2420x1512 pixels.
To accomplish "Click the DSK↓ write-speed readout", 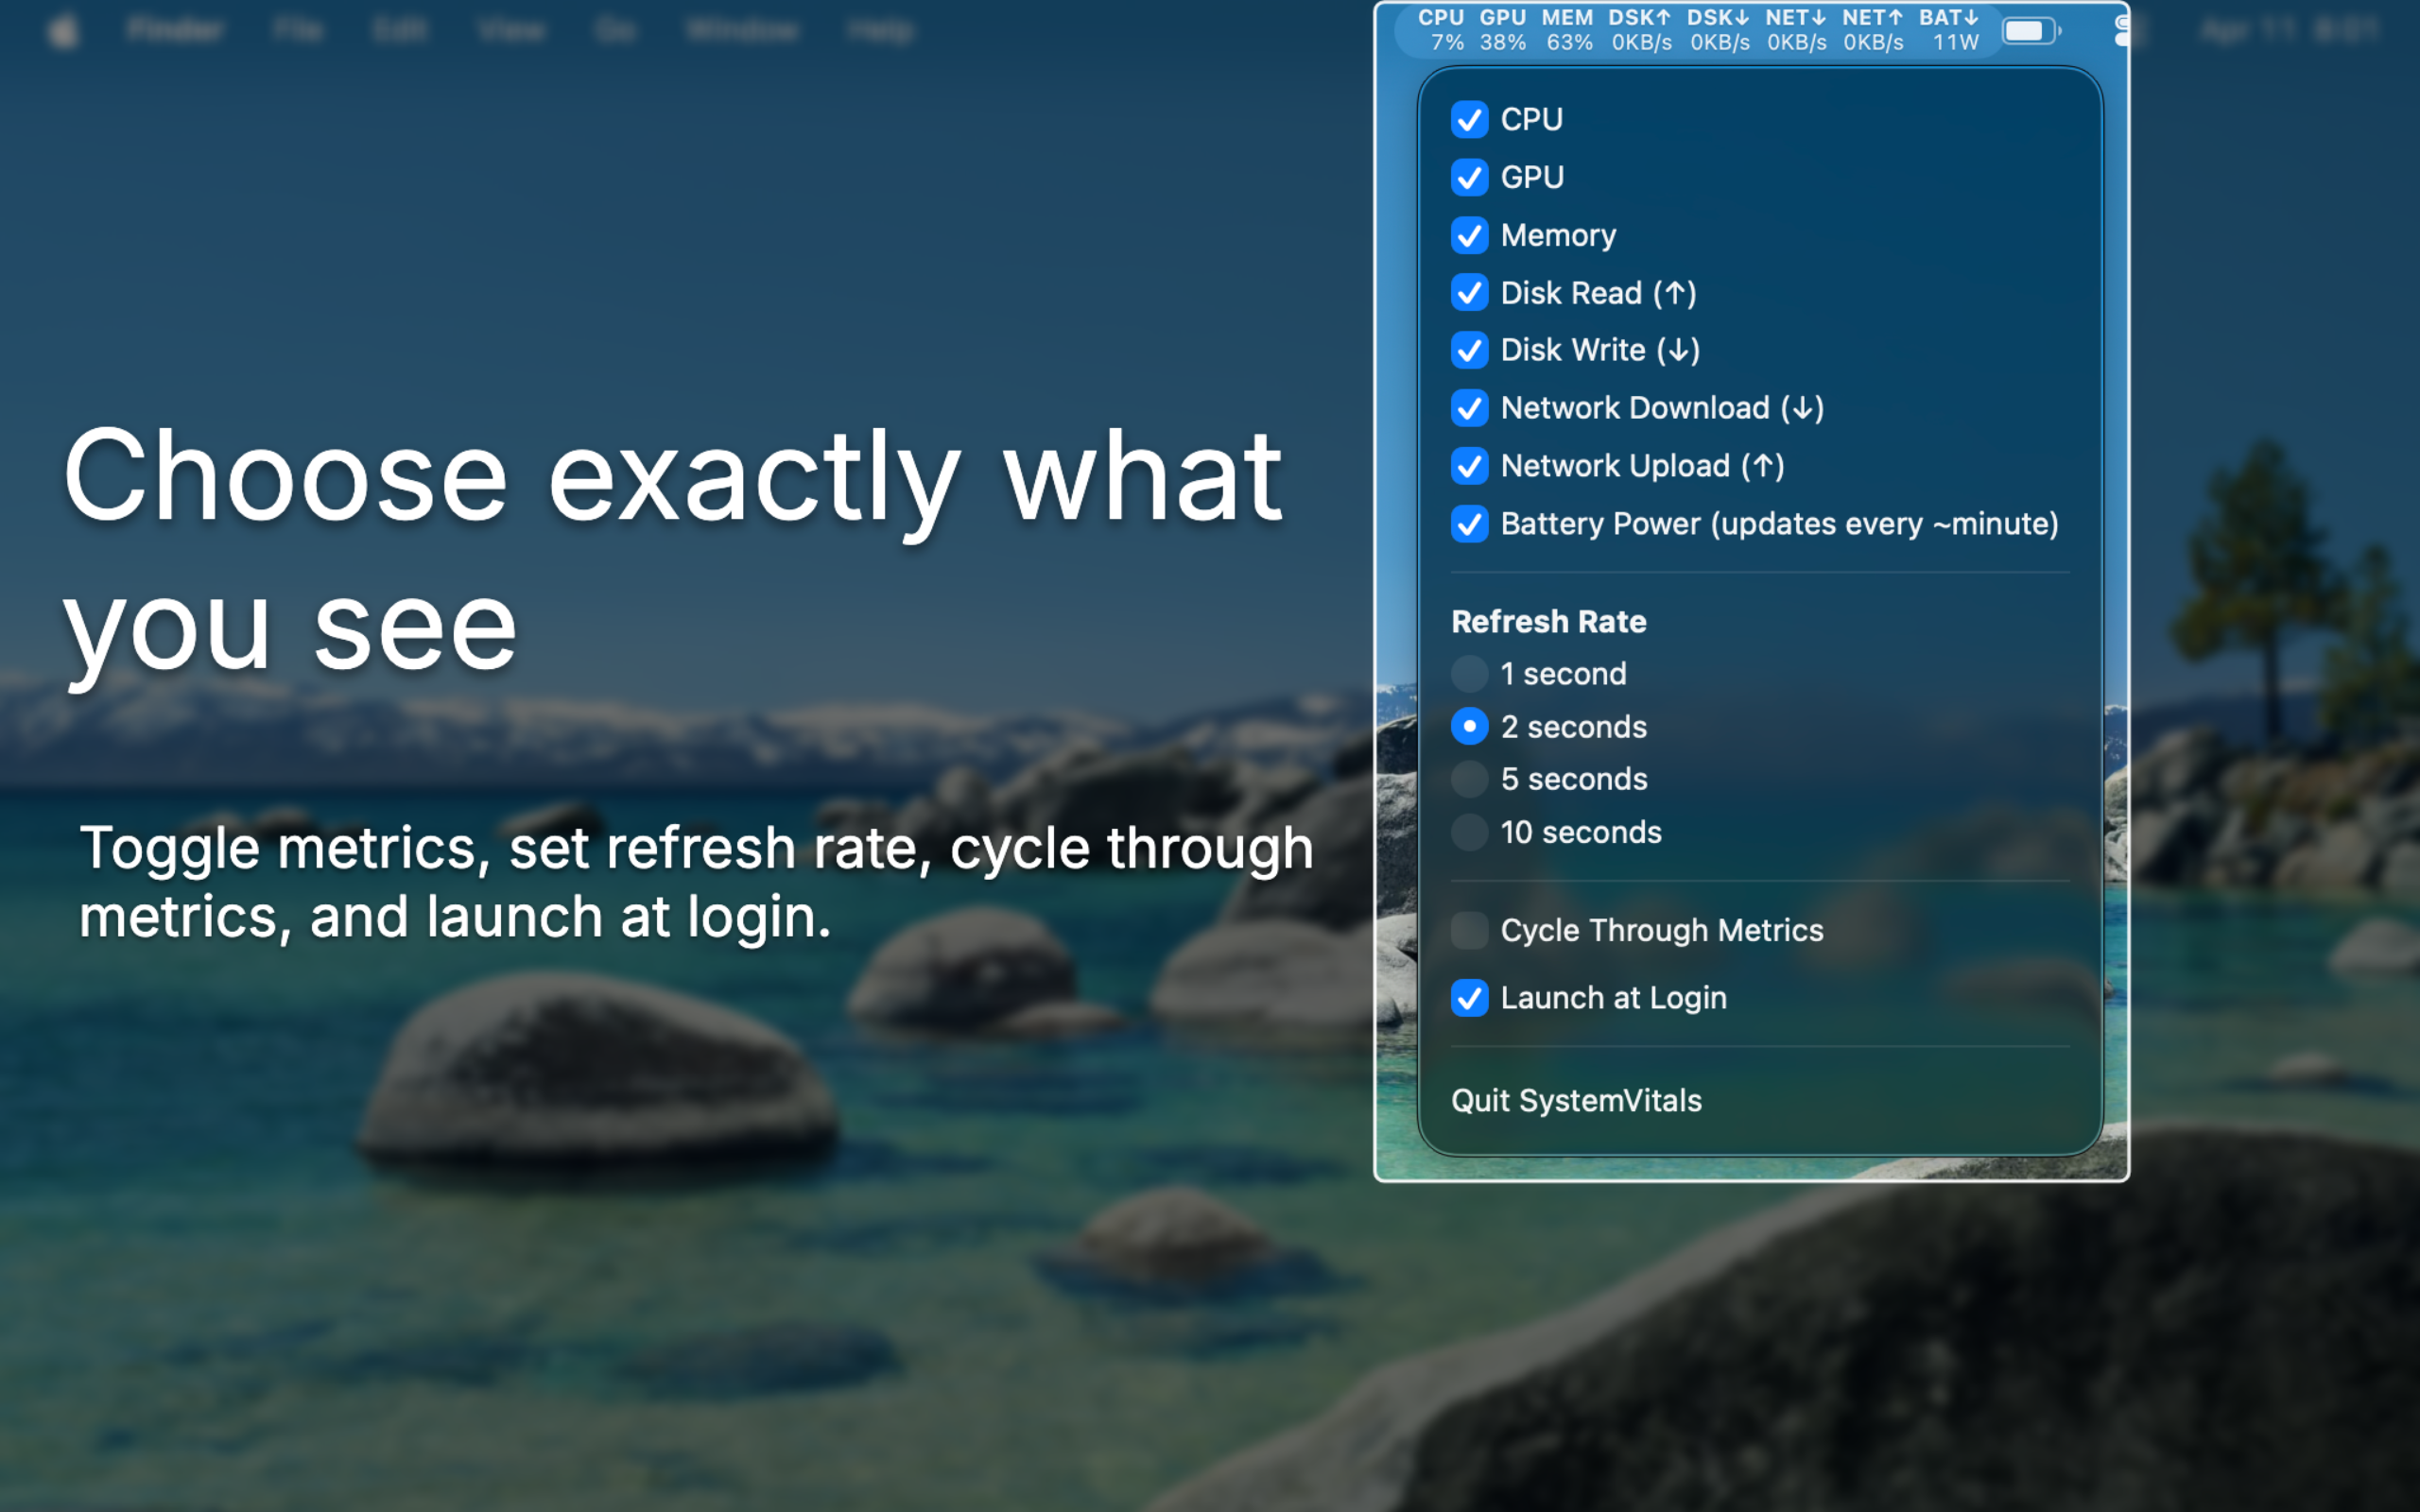I will (x=1719, y=30).
